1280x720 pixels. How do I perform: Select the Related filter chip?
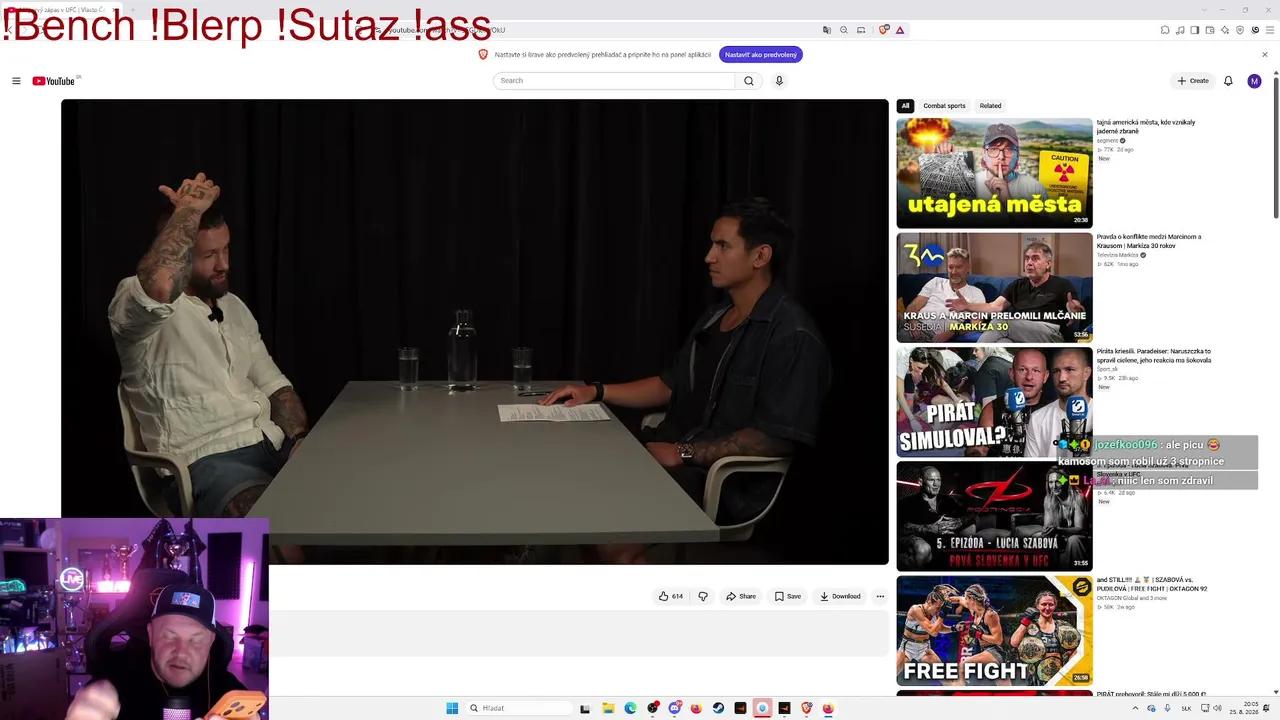[990, 106]
